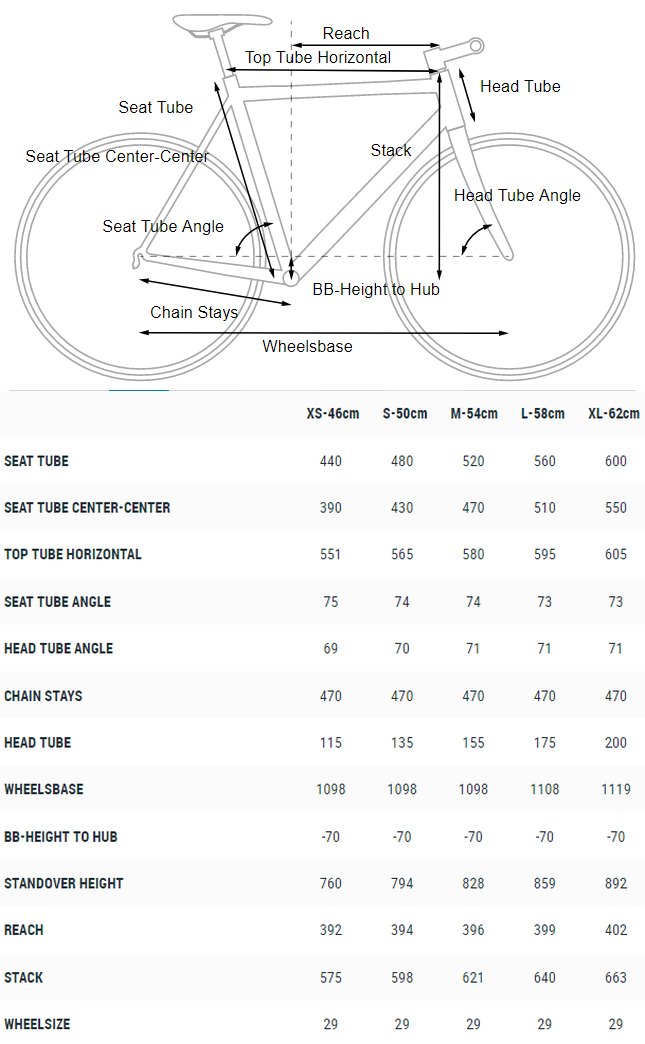Click the Seat Tube Angle diagram label

coord(163,226)
